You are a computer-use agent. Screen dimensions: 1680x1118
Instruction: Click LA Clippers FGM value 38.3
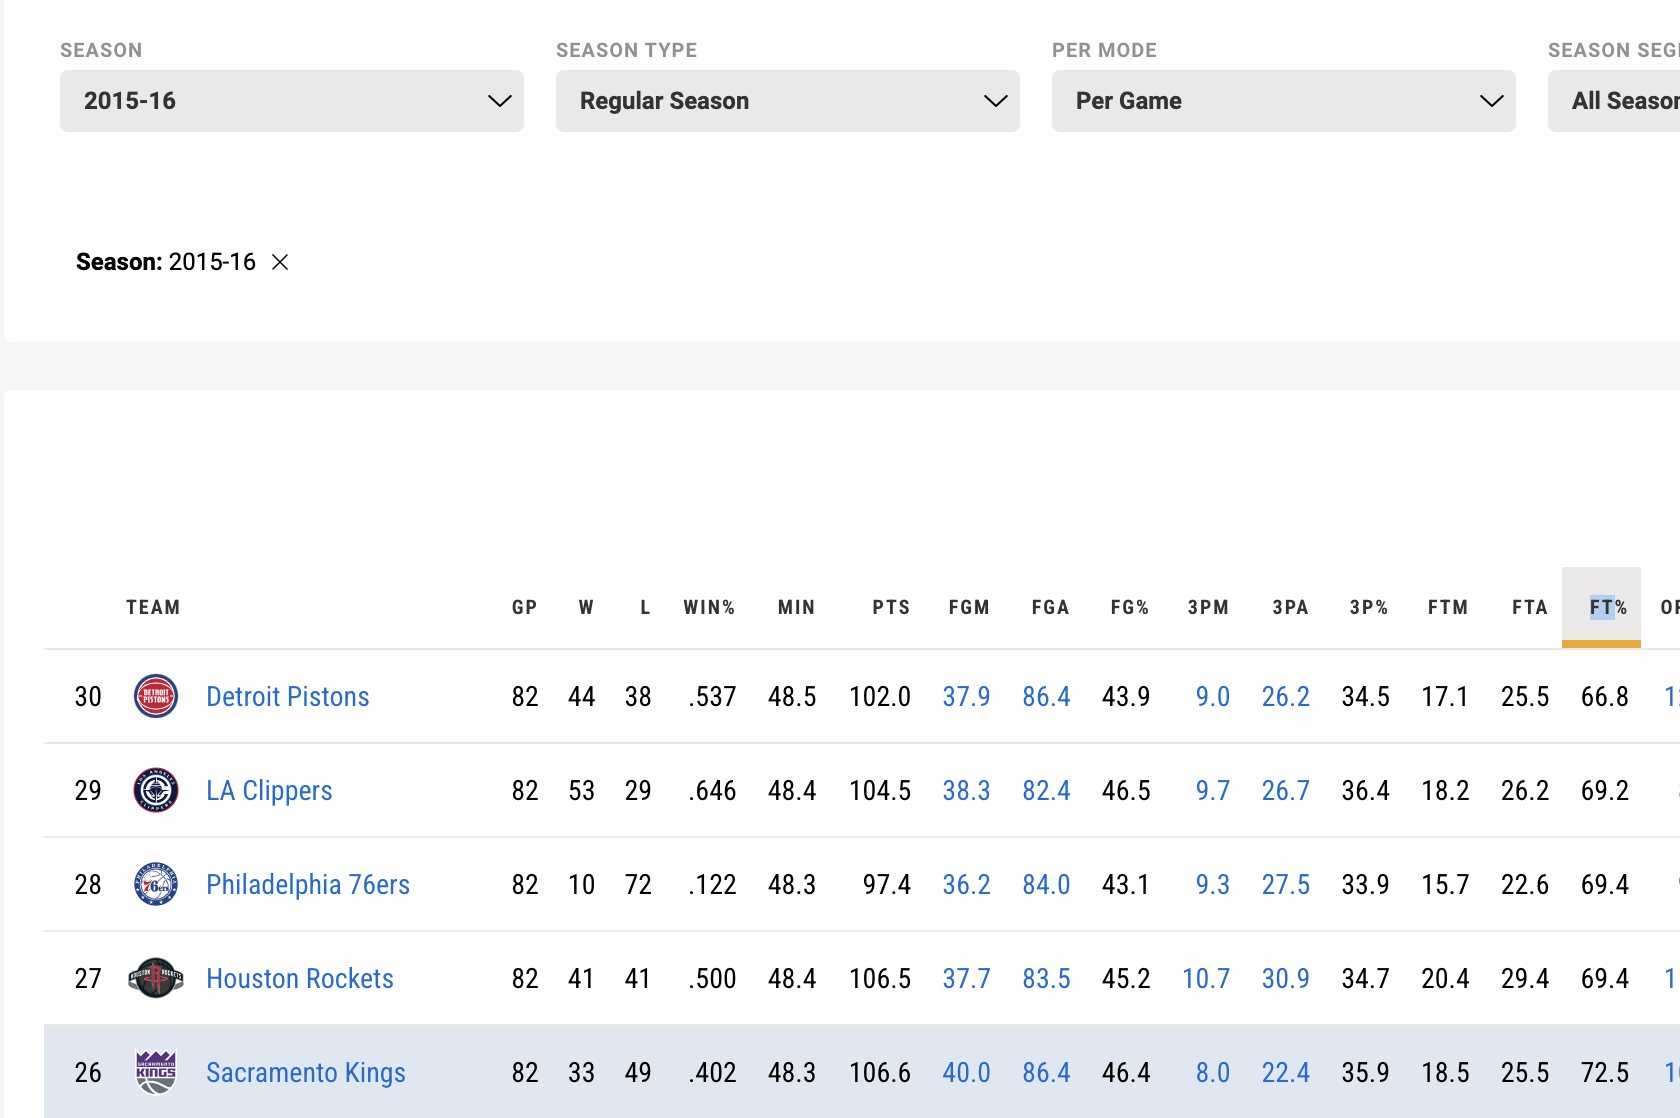[966, 791]
